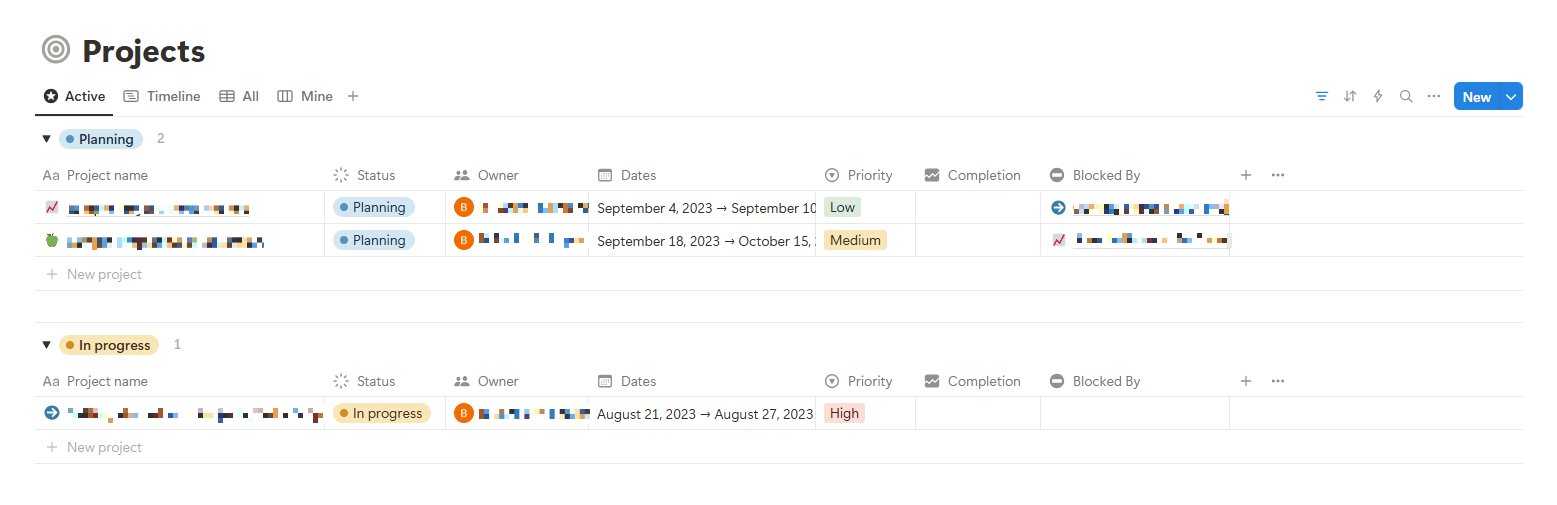The width and height of the screenshot is (1557, 505).
Task: Select the High priority tag
Action: pos(844,413)
